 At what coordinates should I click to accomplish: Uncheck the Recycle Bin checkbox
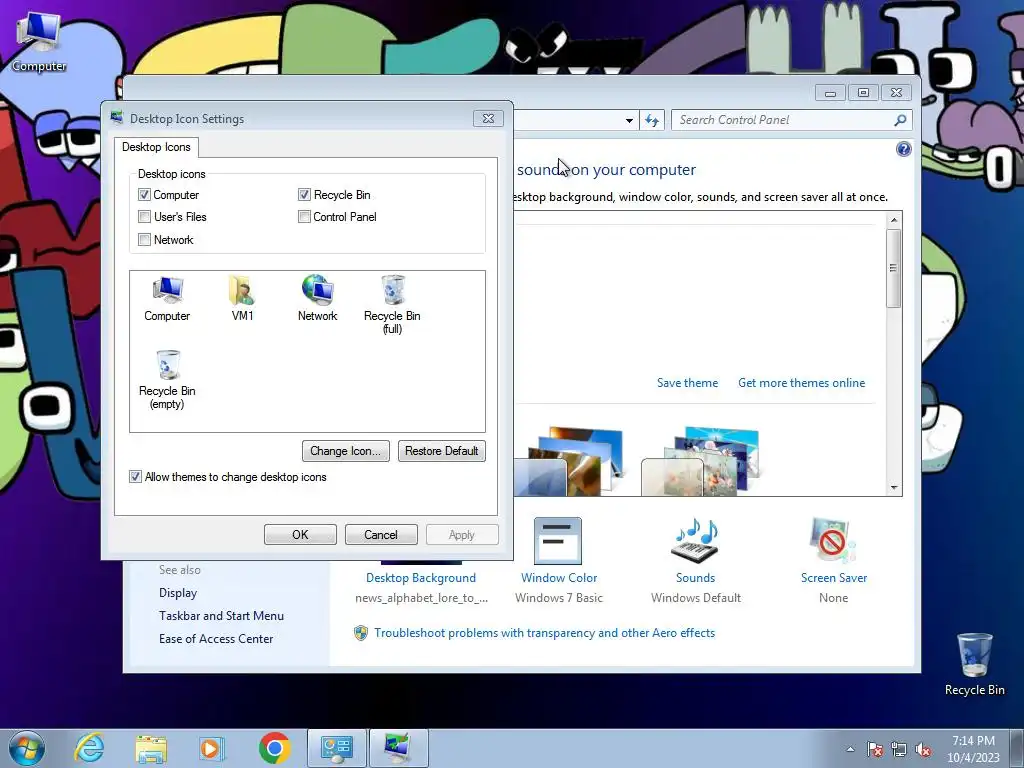304,195
